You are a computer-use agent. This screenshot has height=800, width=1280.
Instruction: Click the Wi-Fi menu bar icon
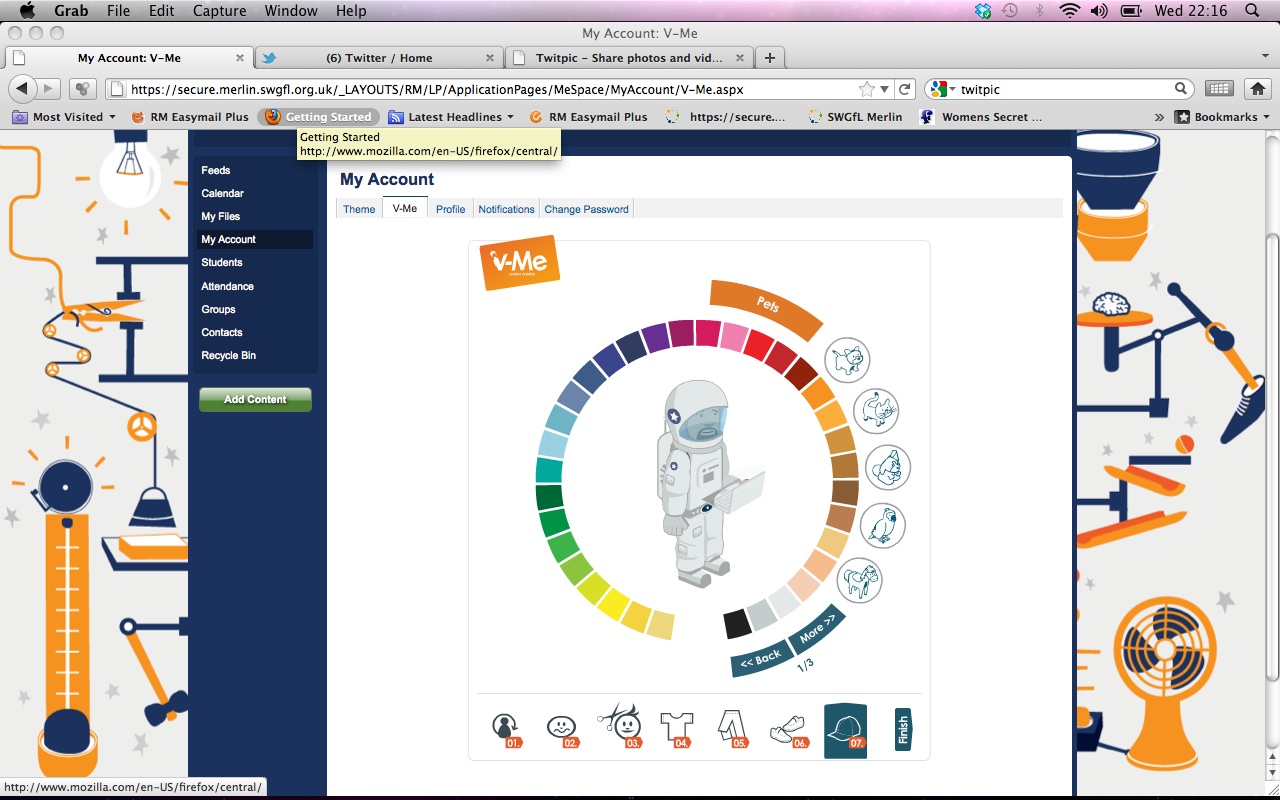(x=1070, y=11)
